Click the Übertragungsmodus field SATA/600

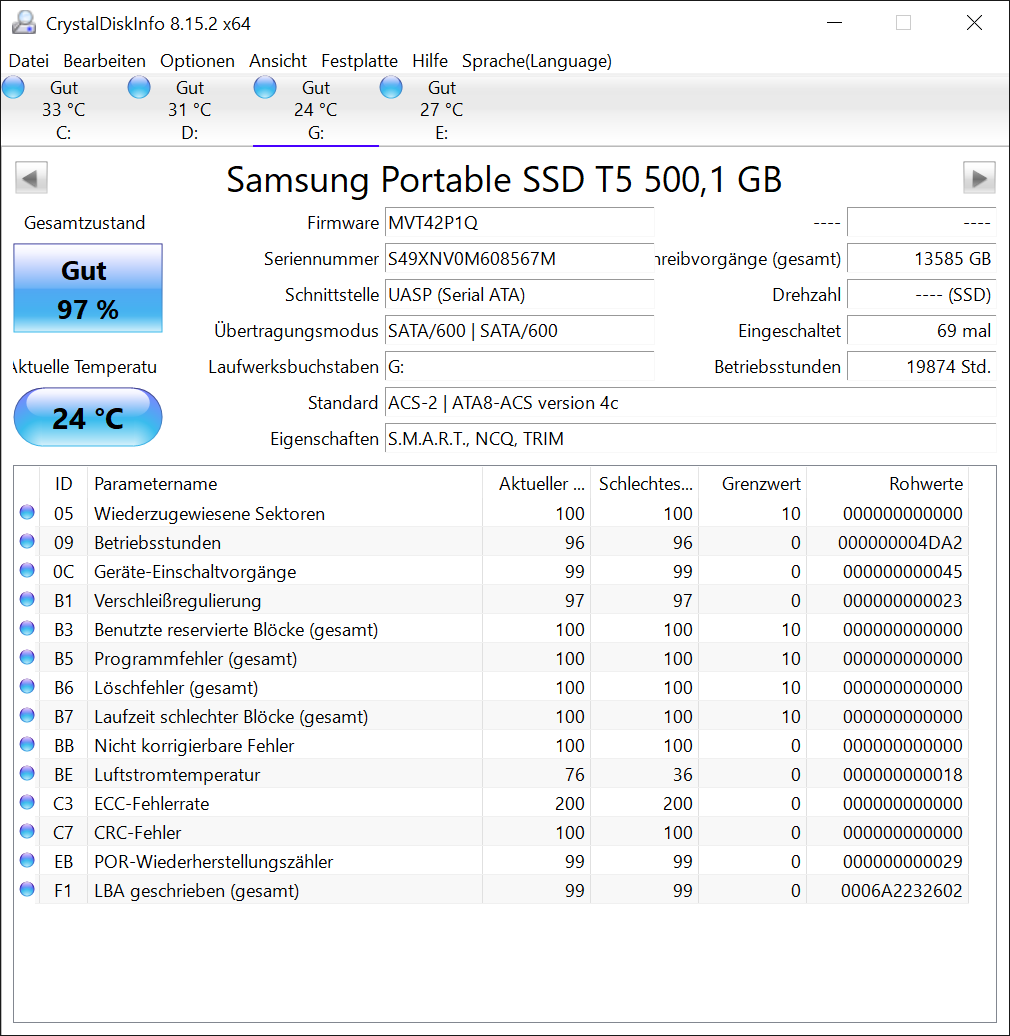(519, 330)
